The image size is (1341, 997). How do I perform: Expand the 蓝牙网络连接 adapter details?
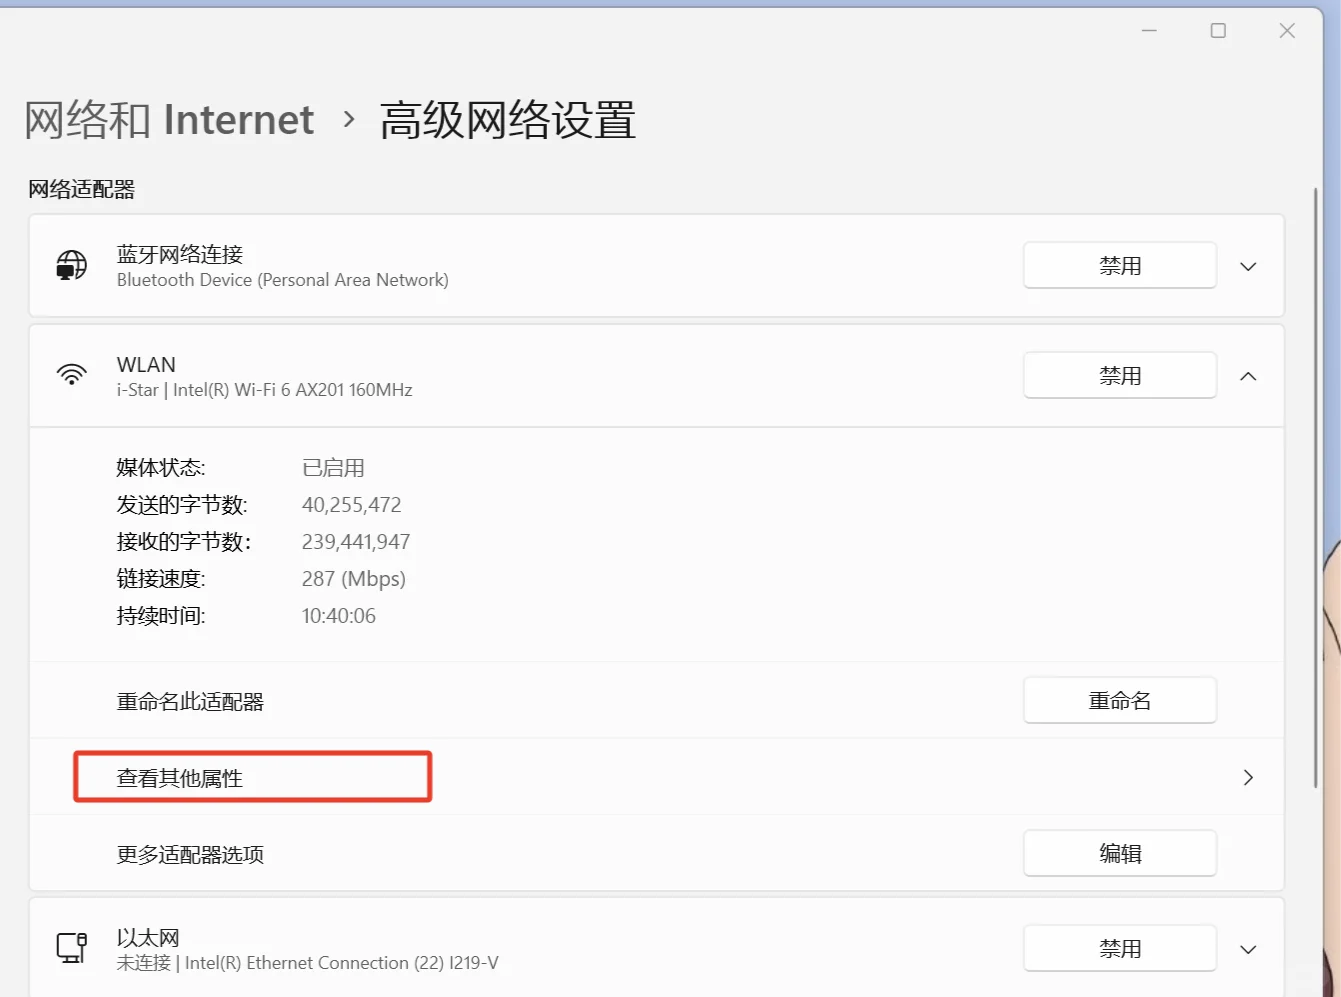point(1247,266)
